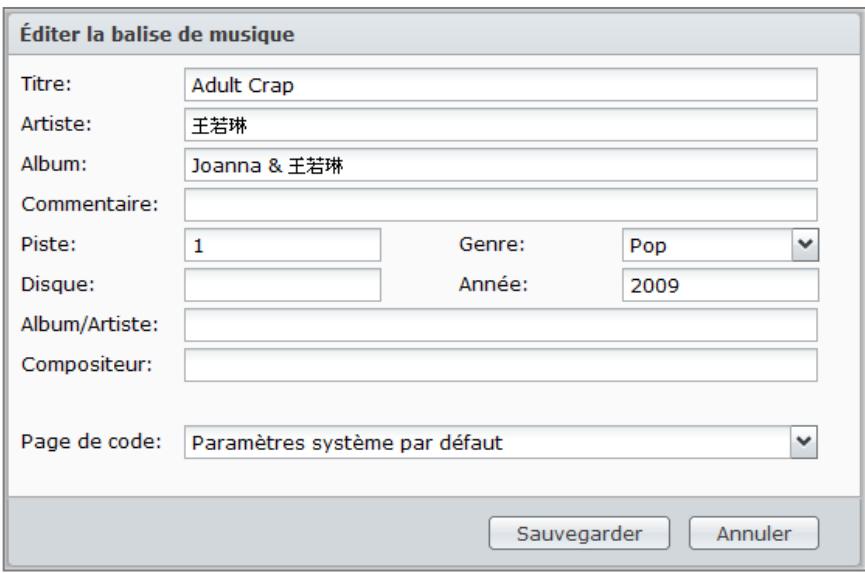
Task: Focus the Artiste input field
Action: pyautogui.click(x=500, y=125)
